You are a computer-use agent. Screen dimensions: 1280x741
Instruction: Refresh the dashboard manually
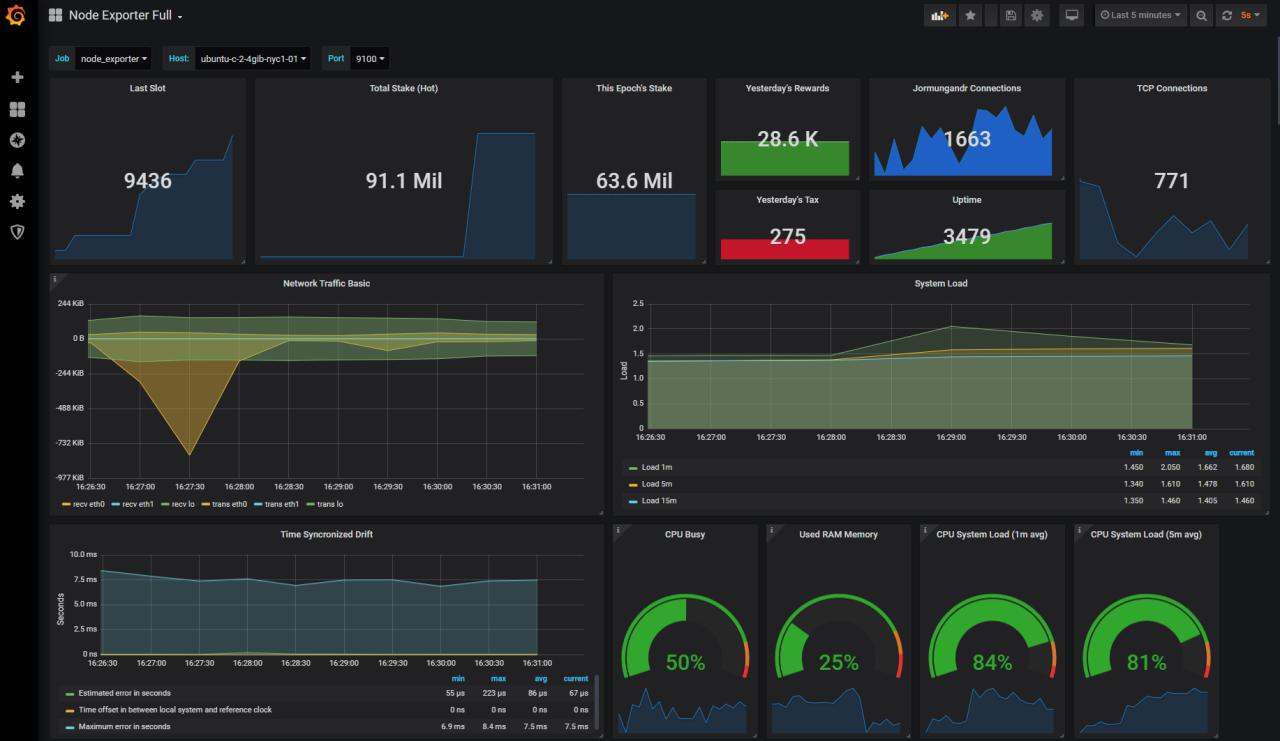click(x=1228, y=15)
